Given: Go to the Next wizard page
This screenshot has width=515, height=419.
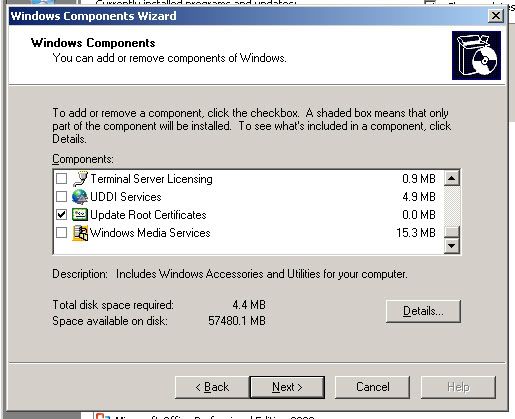Looking at the screenshot, I should [287, 387].
